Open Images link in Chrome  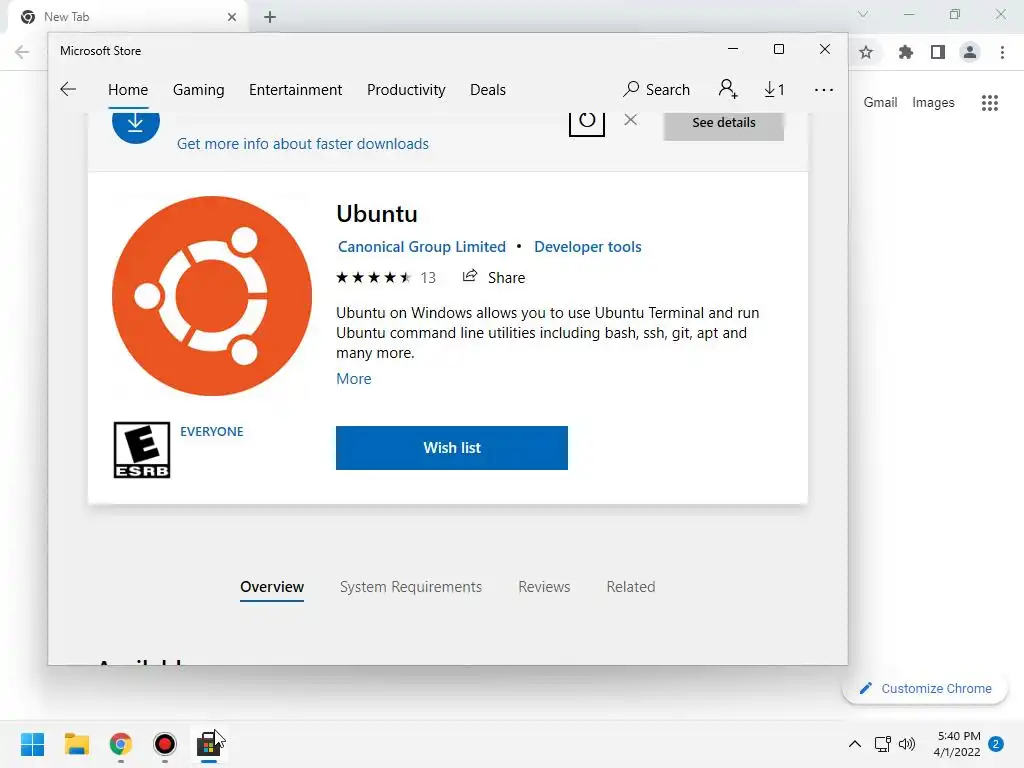click(933, 103)
